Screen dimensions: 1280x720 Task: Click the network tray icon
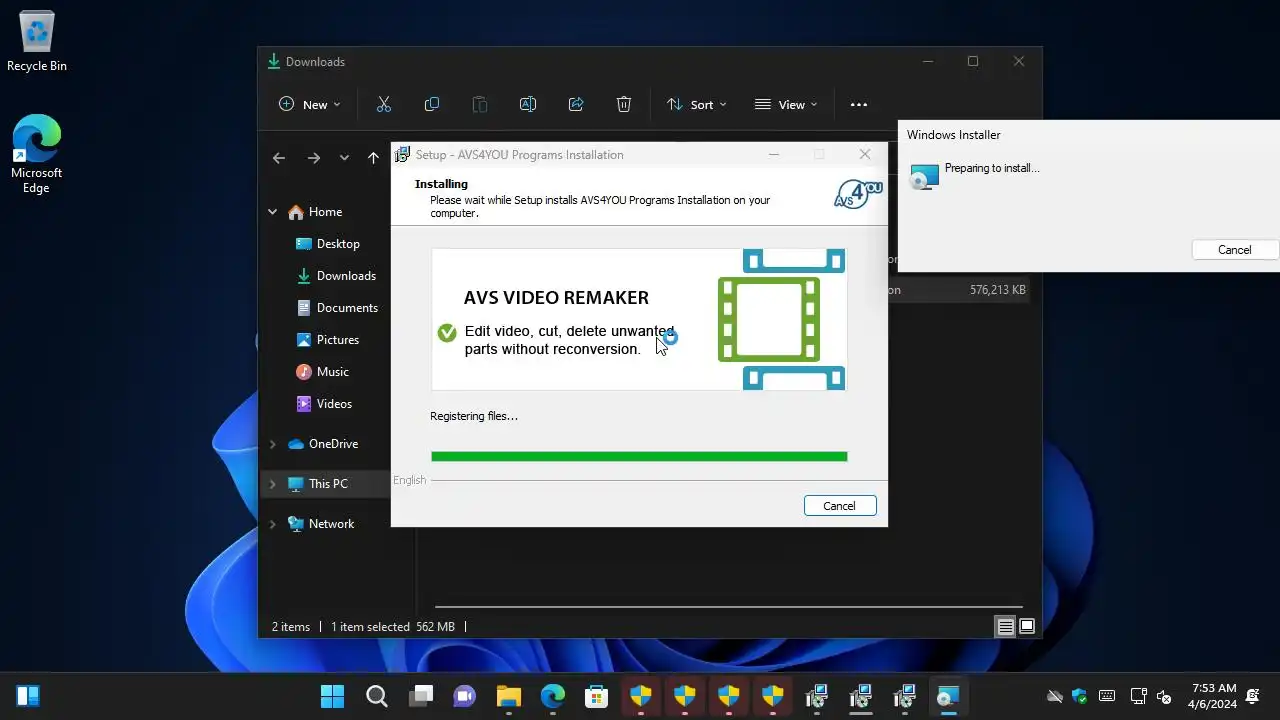tap(1138, 696)
